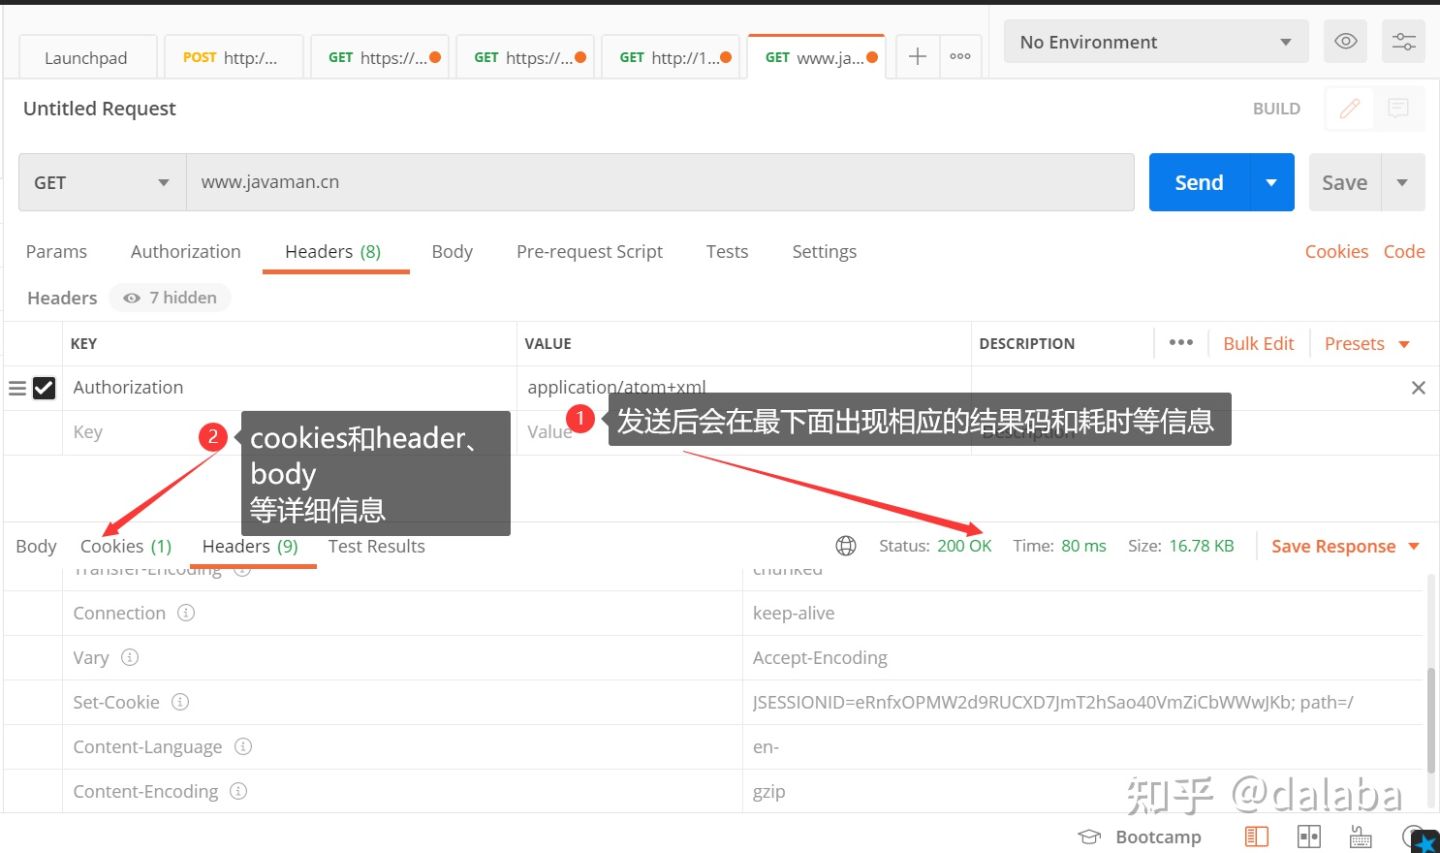Show info for Set-Cookie header
Screen dimensions: 1440x853
click(x=180, y=702)
